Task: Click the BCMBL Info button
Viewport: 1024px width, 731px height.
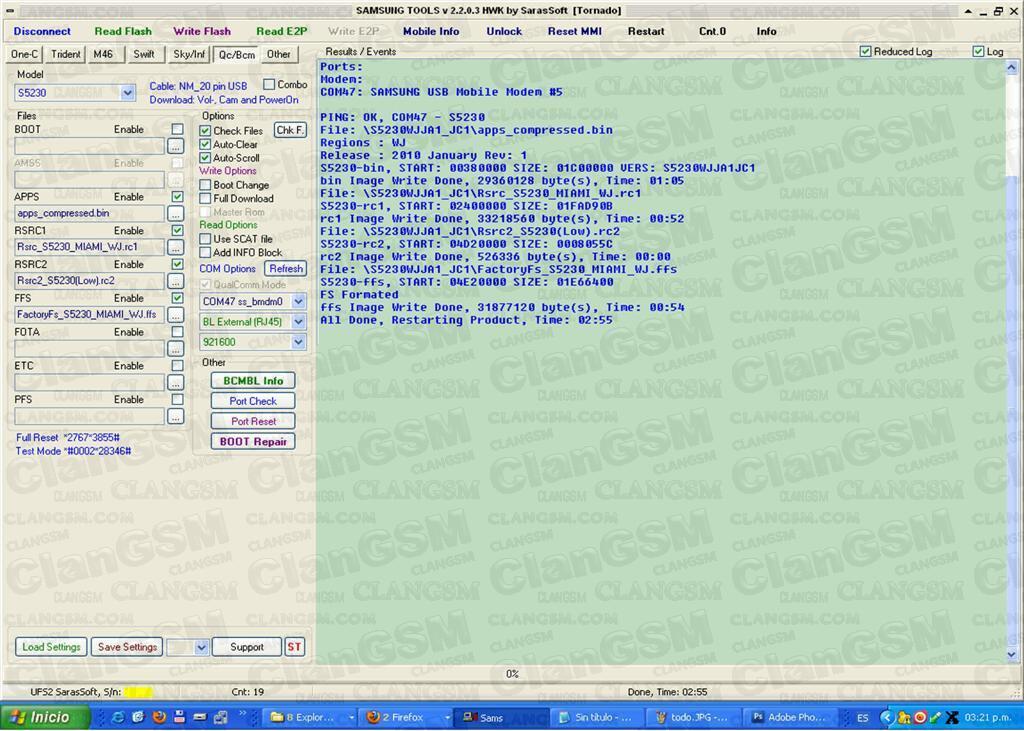Action: click(253, 381)
